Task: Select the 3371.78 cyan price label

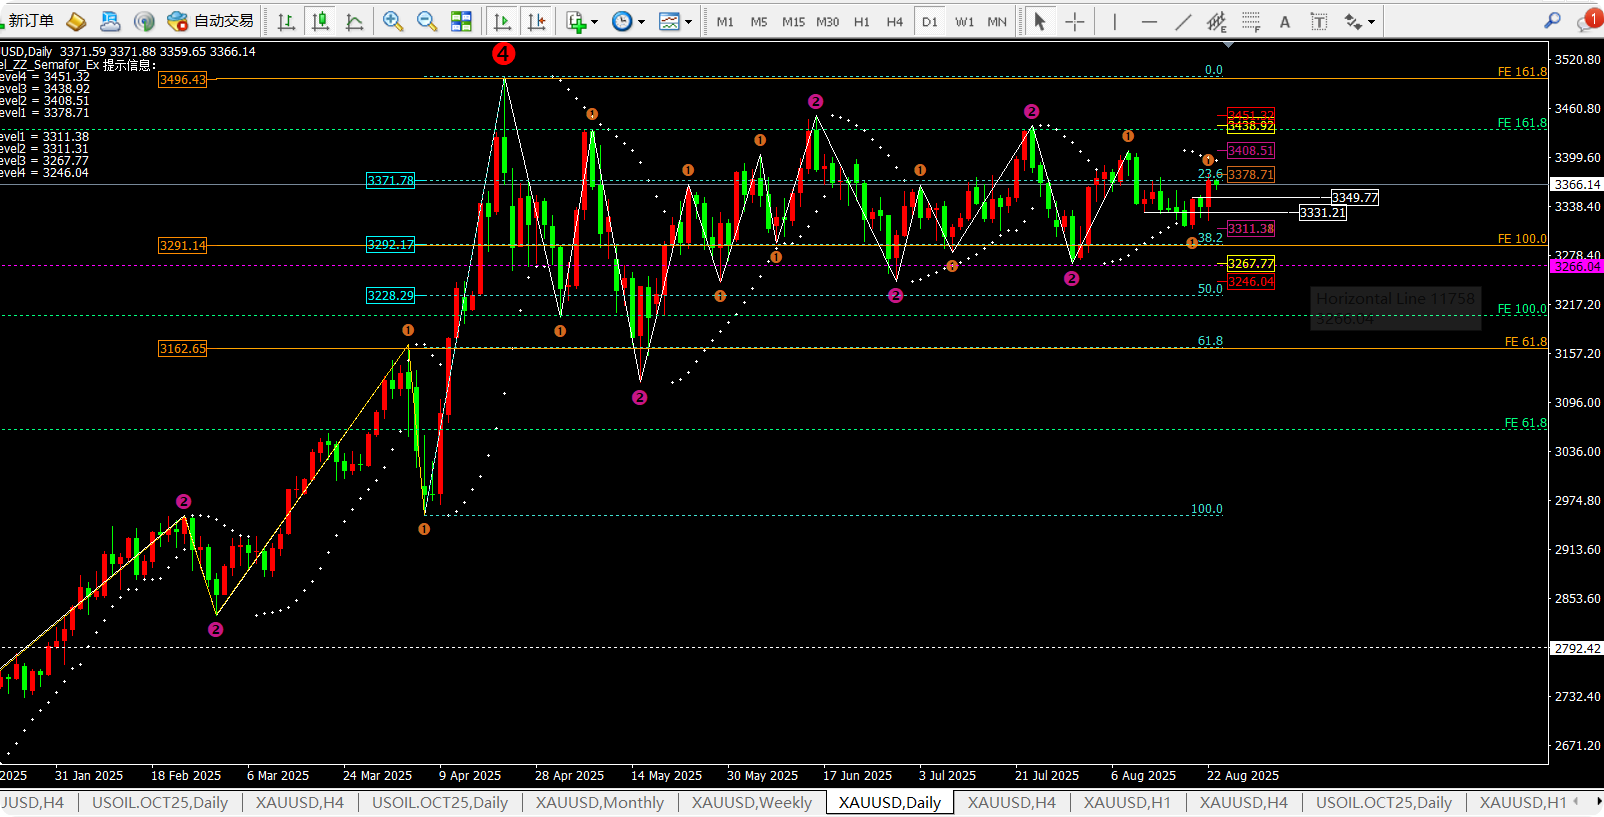Action: click(390, 180)
